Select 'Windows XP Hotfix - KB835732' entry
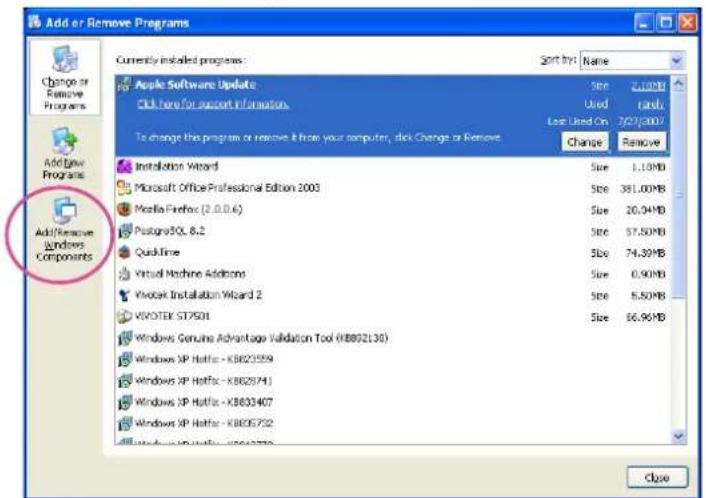 204,424
